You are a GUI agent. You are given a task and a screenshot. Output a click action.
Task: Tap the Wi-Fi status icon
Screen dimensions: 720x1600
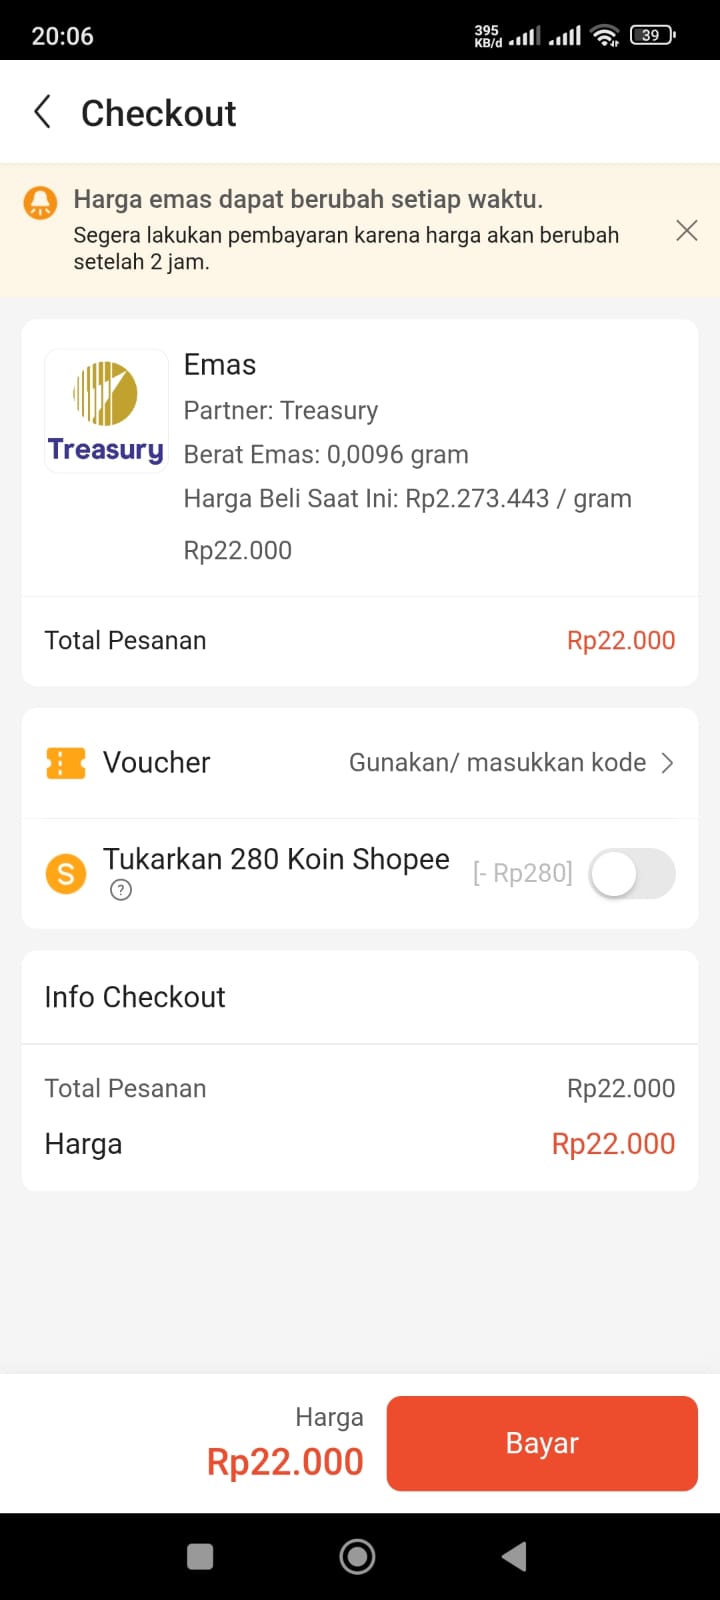pos(605,36)
